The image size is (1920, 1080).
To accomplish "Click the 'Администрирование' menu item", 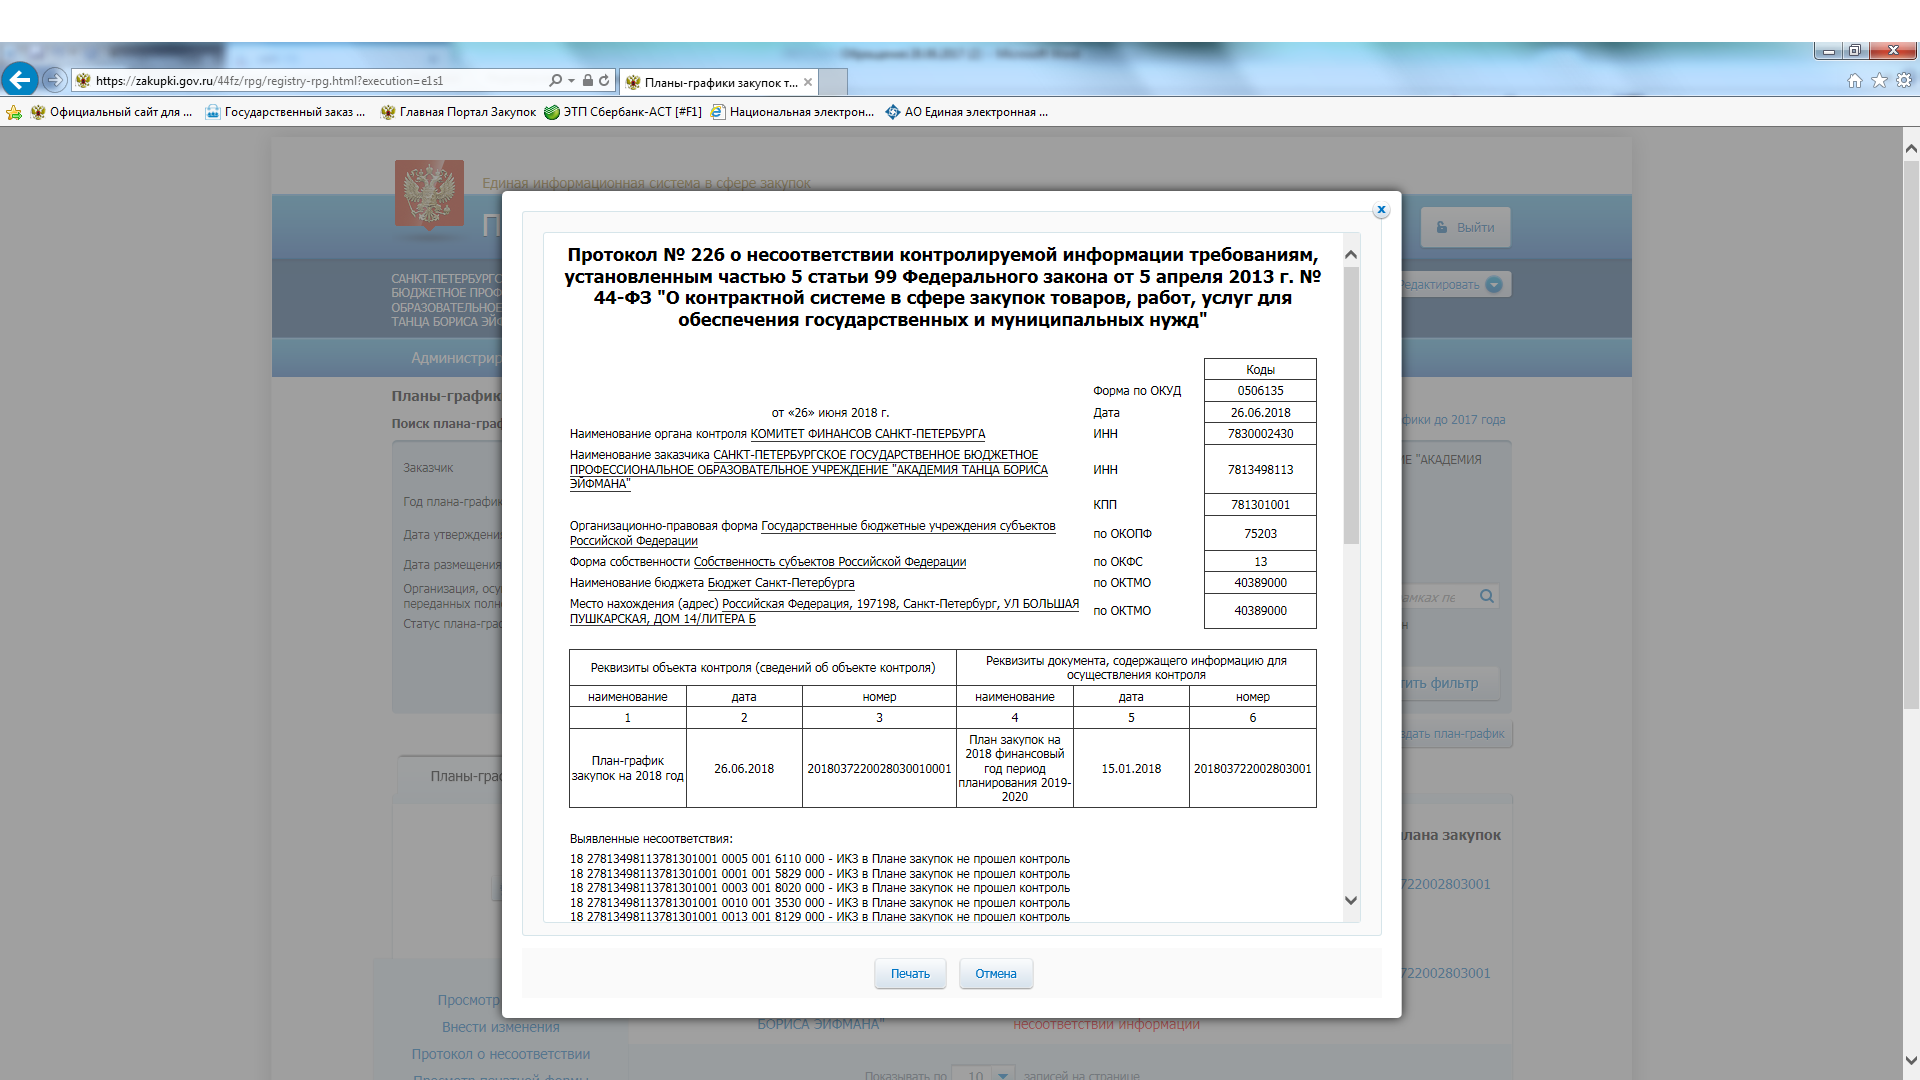I will [456, 358].
